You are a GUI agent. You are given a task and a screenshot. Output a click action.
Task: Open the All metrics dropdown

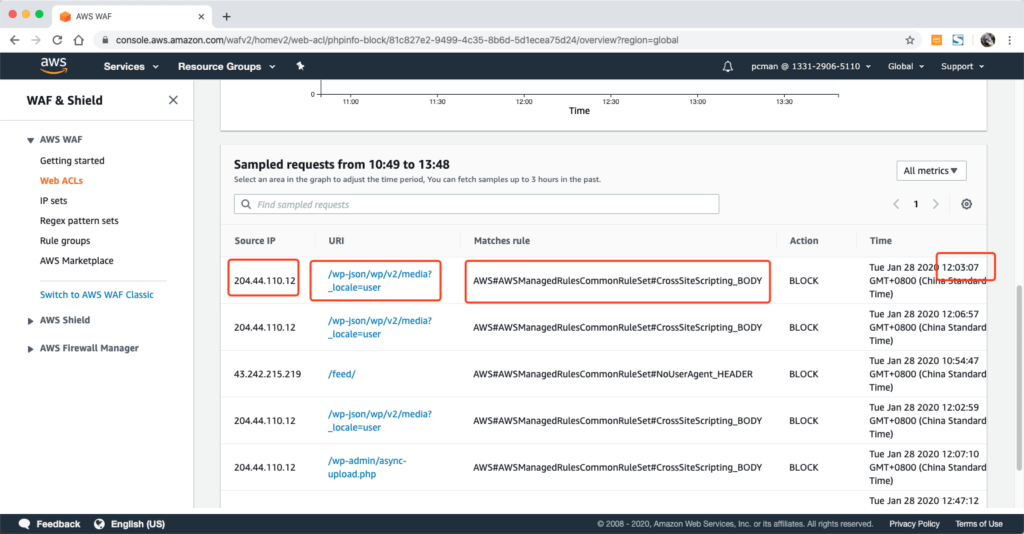coord(931,170)
